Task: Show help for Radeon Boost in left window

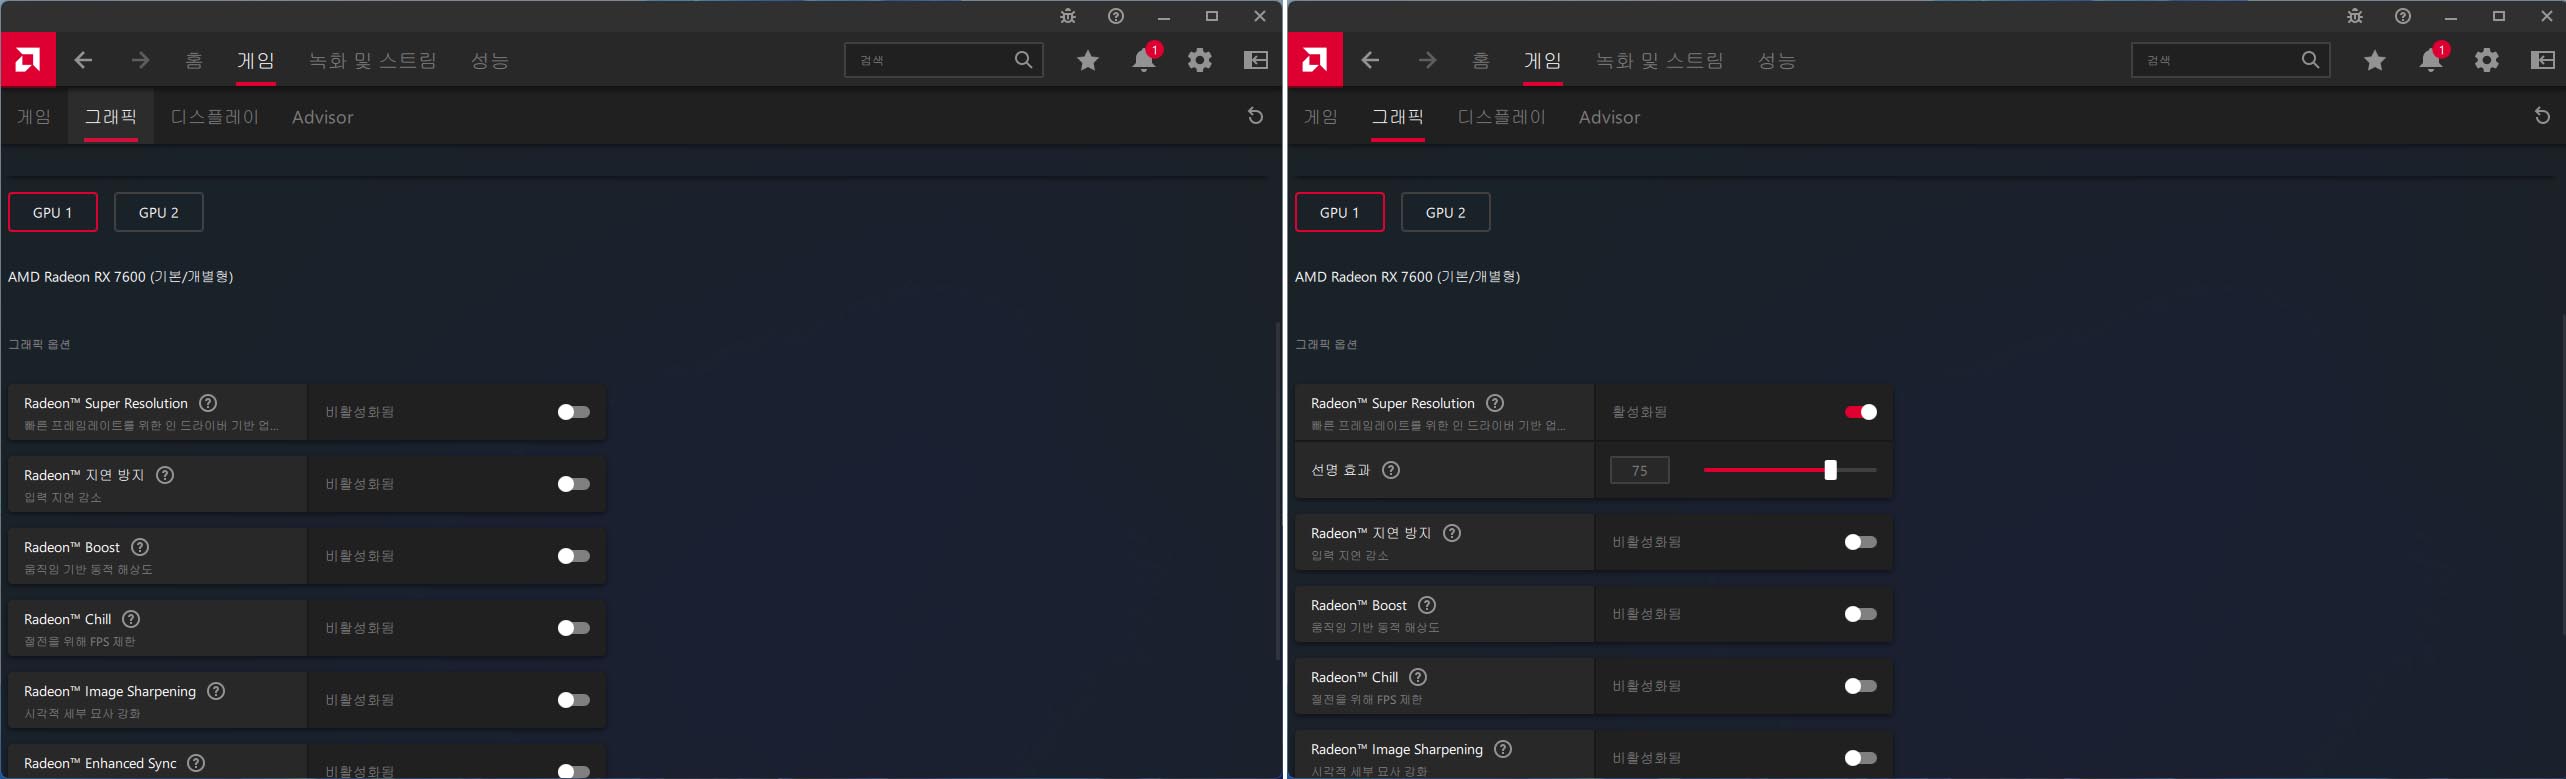Action: click(x=140, y=547)
